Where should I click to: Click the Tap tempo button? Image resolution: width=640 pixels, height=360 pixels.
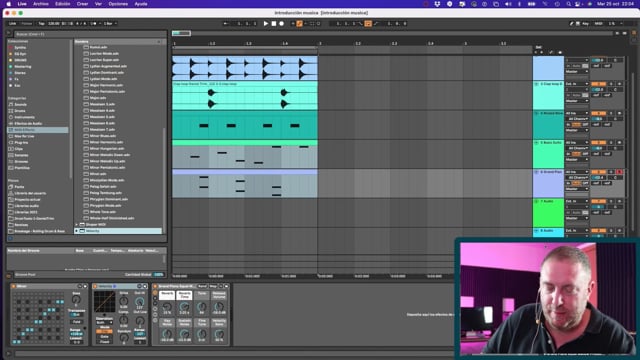point(42,24)
